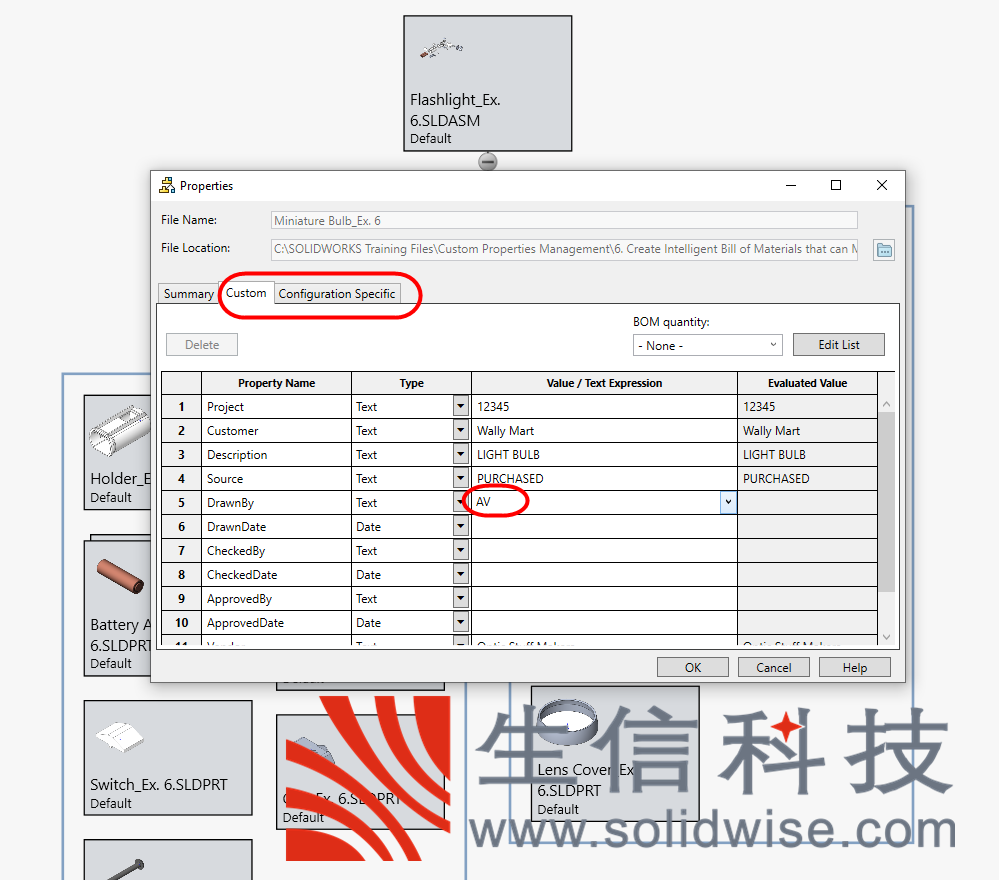Open the DrawnBy value dropdown arrow
This screenshot has width=999, height=880.
728,502
